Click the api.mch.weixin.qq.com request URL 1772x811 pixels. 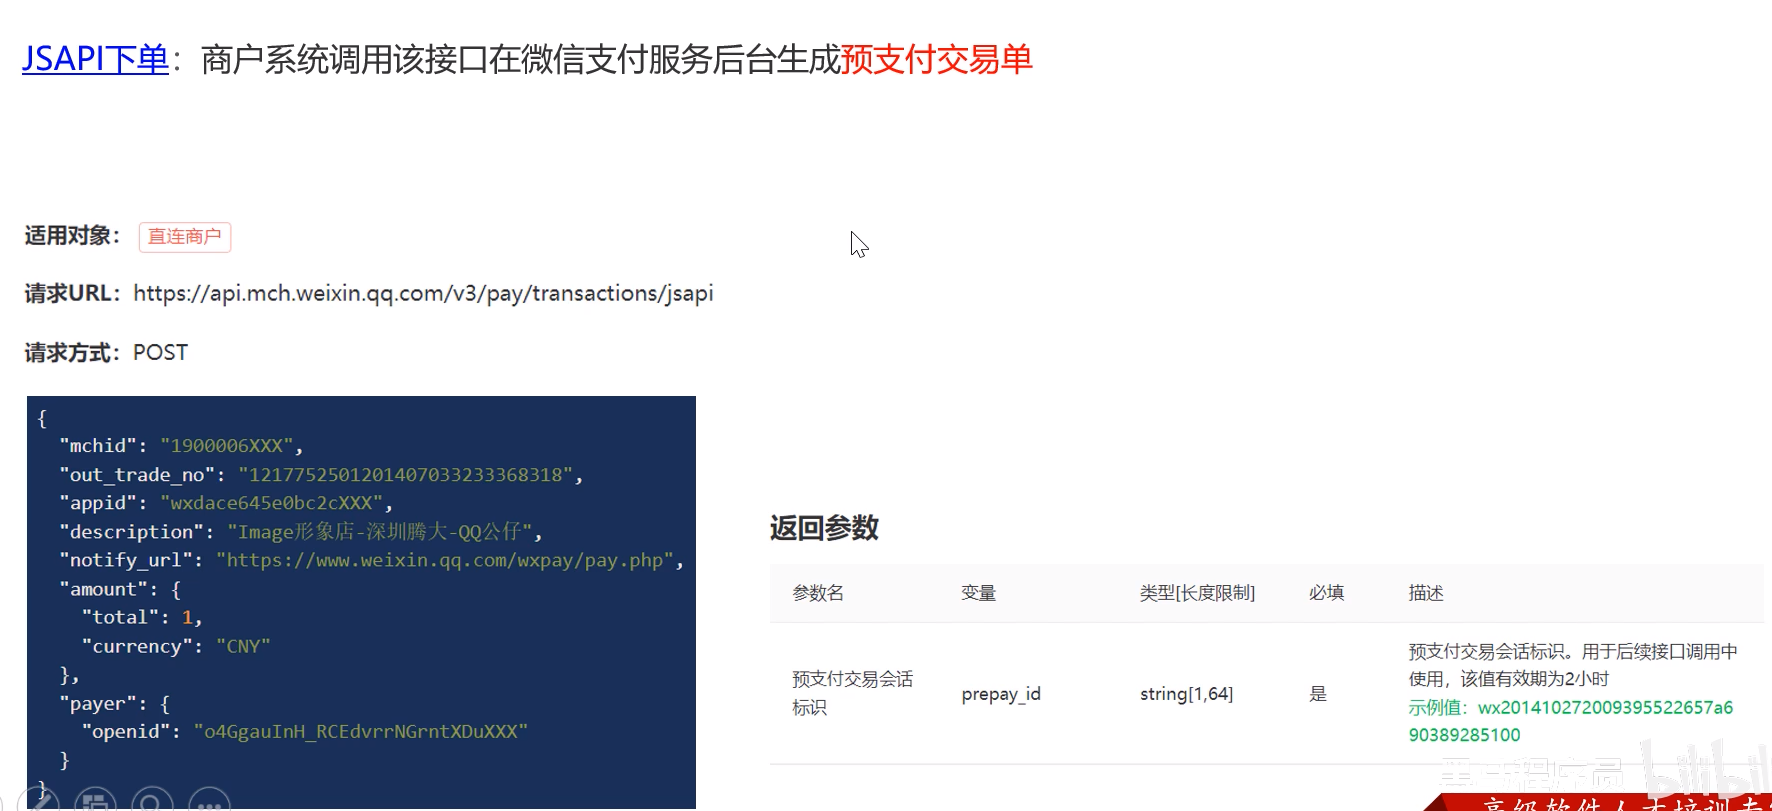click(x=423, y=294)
